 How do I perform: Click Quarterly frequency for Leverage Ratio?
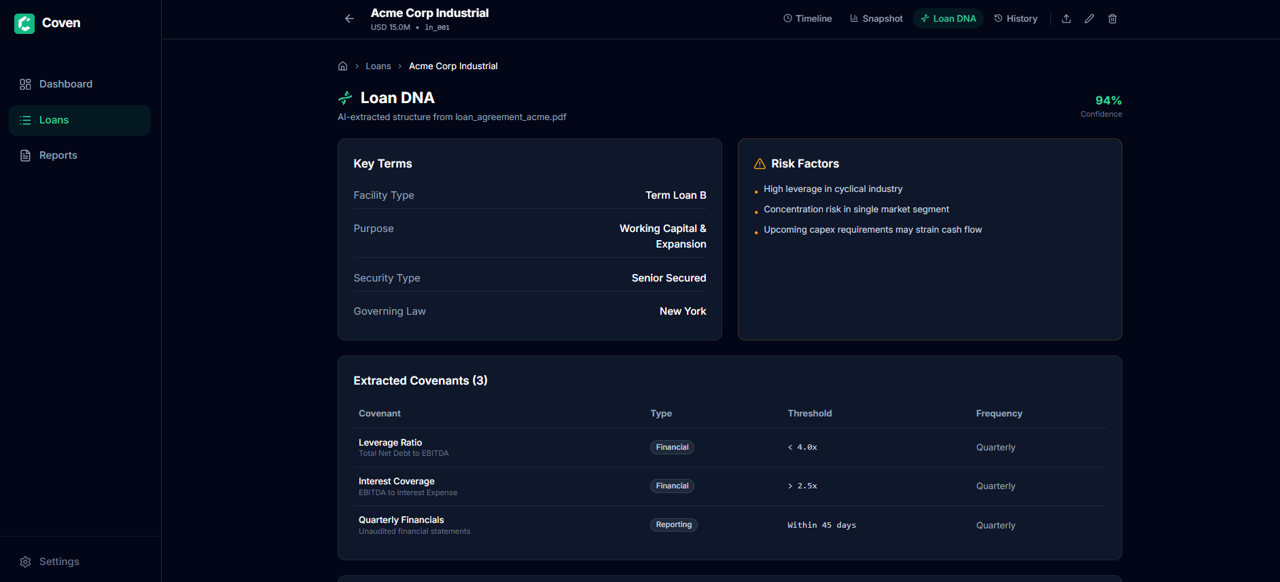tap(996, 448)
